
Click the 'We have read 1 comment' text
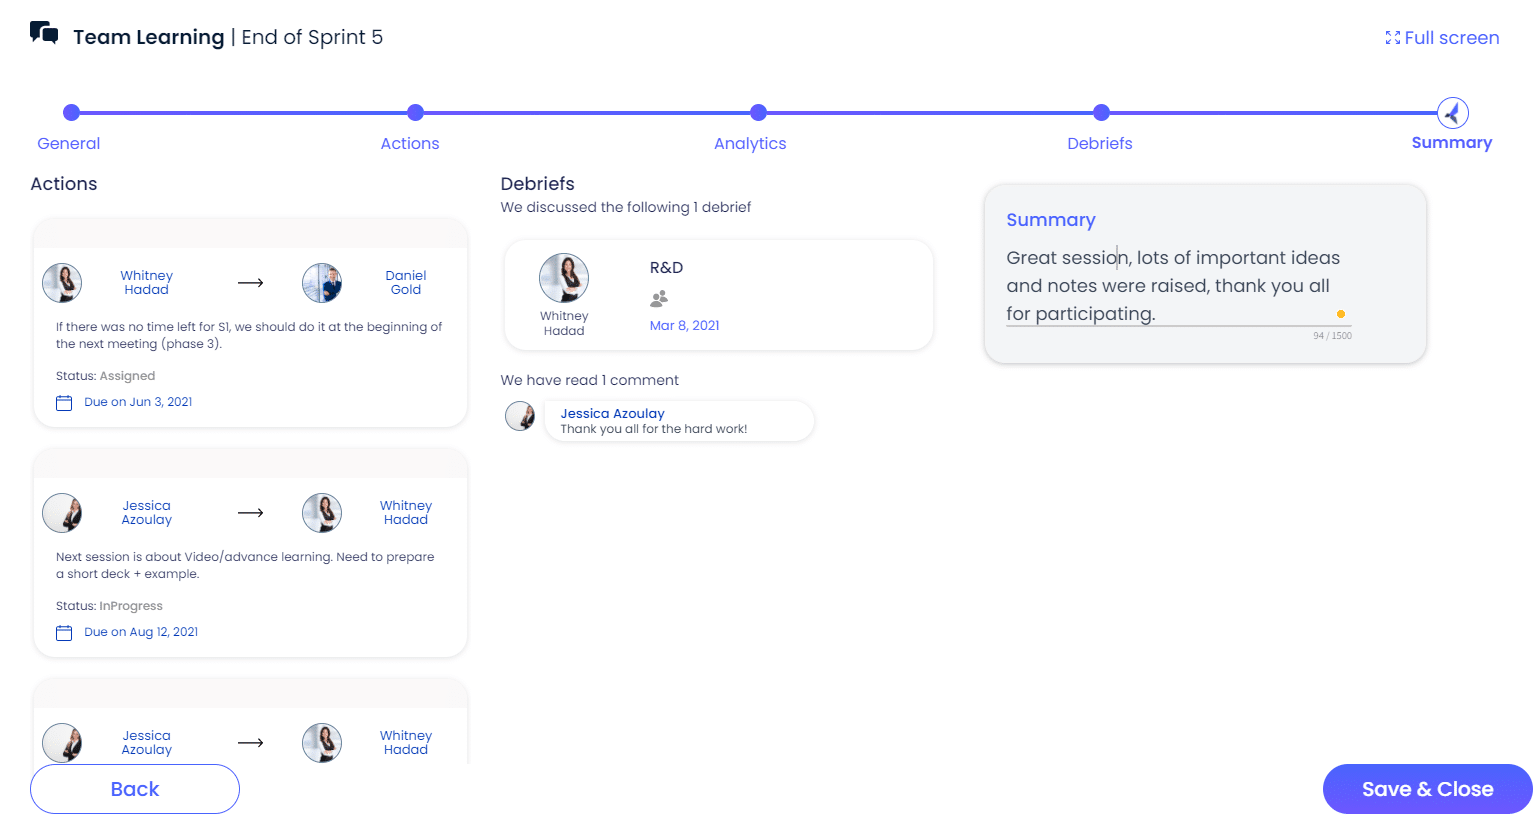coord(590,380)
